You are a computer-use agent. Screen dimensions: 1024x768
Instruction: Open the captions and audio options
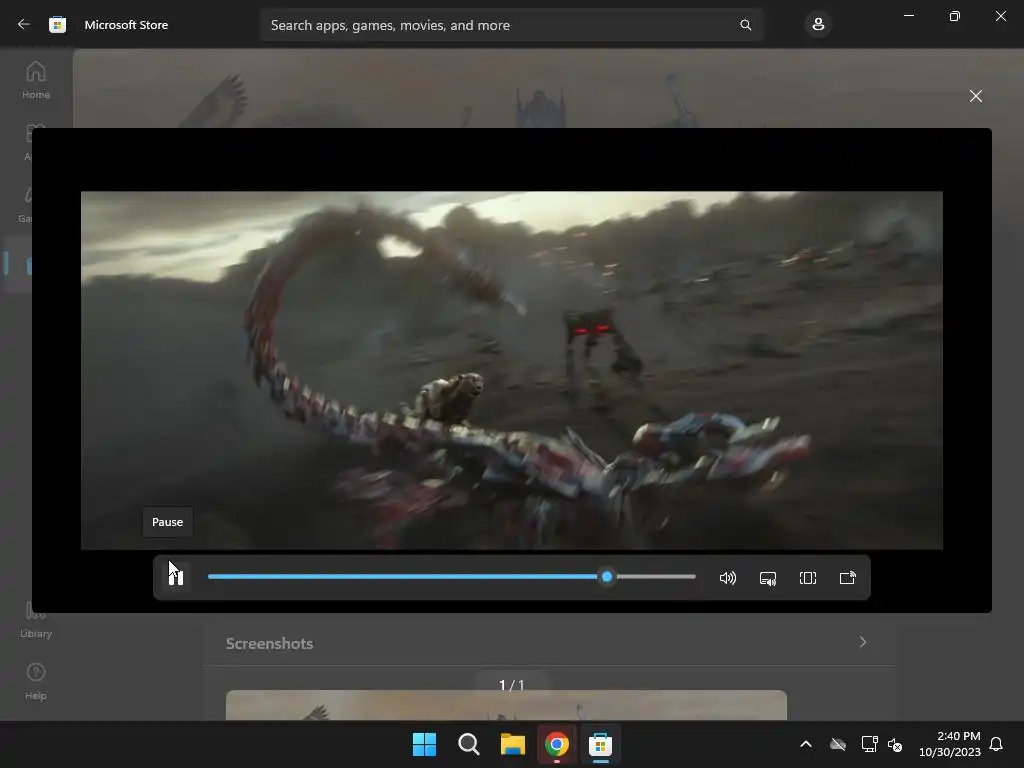[768, 578]
